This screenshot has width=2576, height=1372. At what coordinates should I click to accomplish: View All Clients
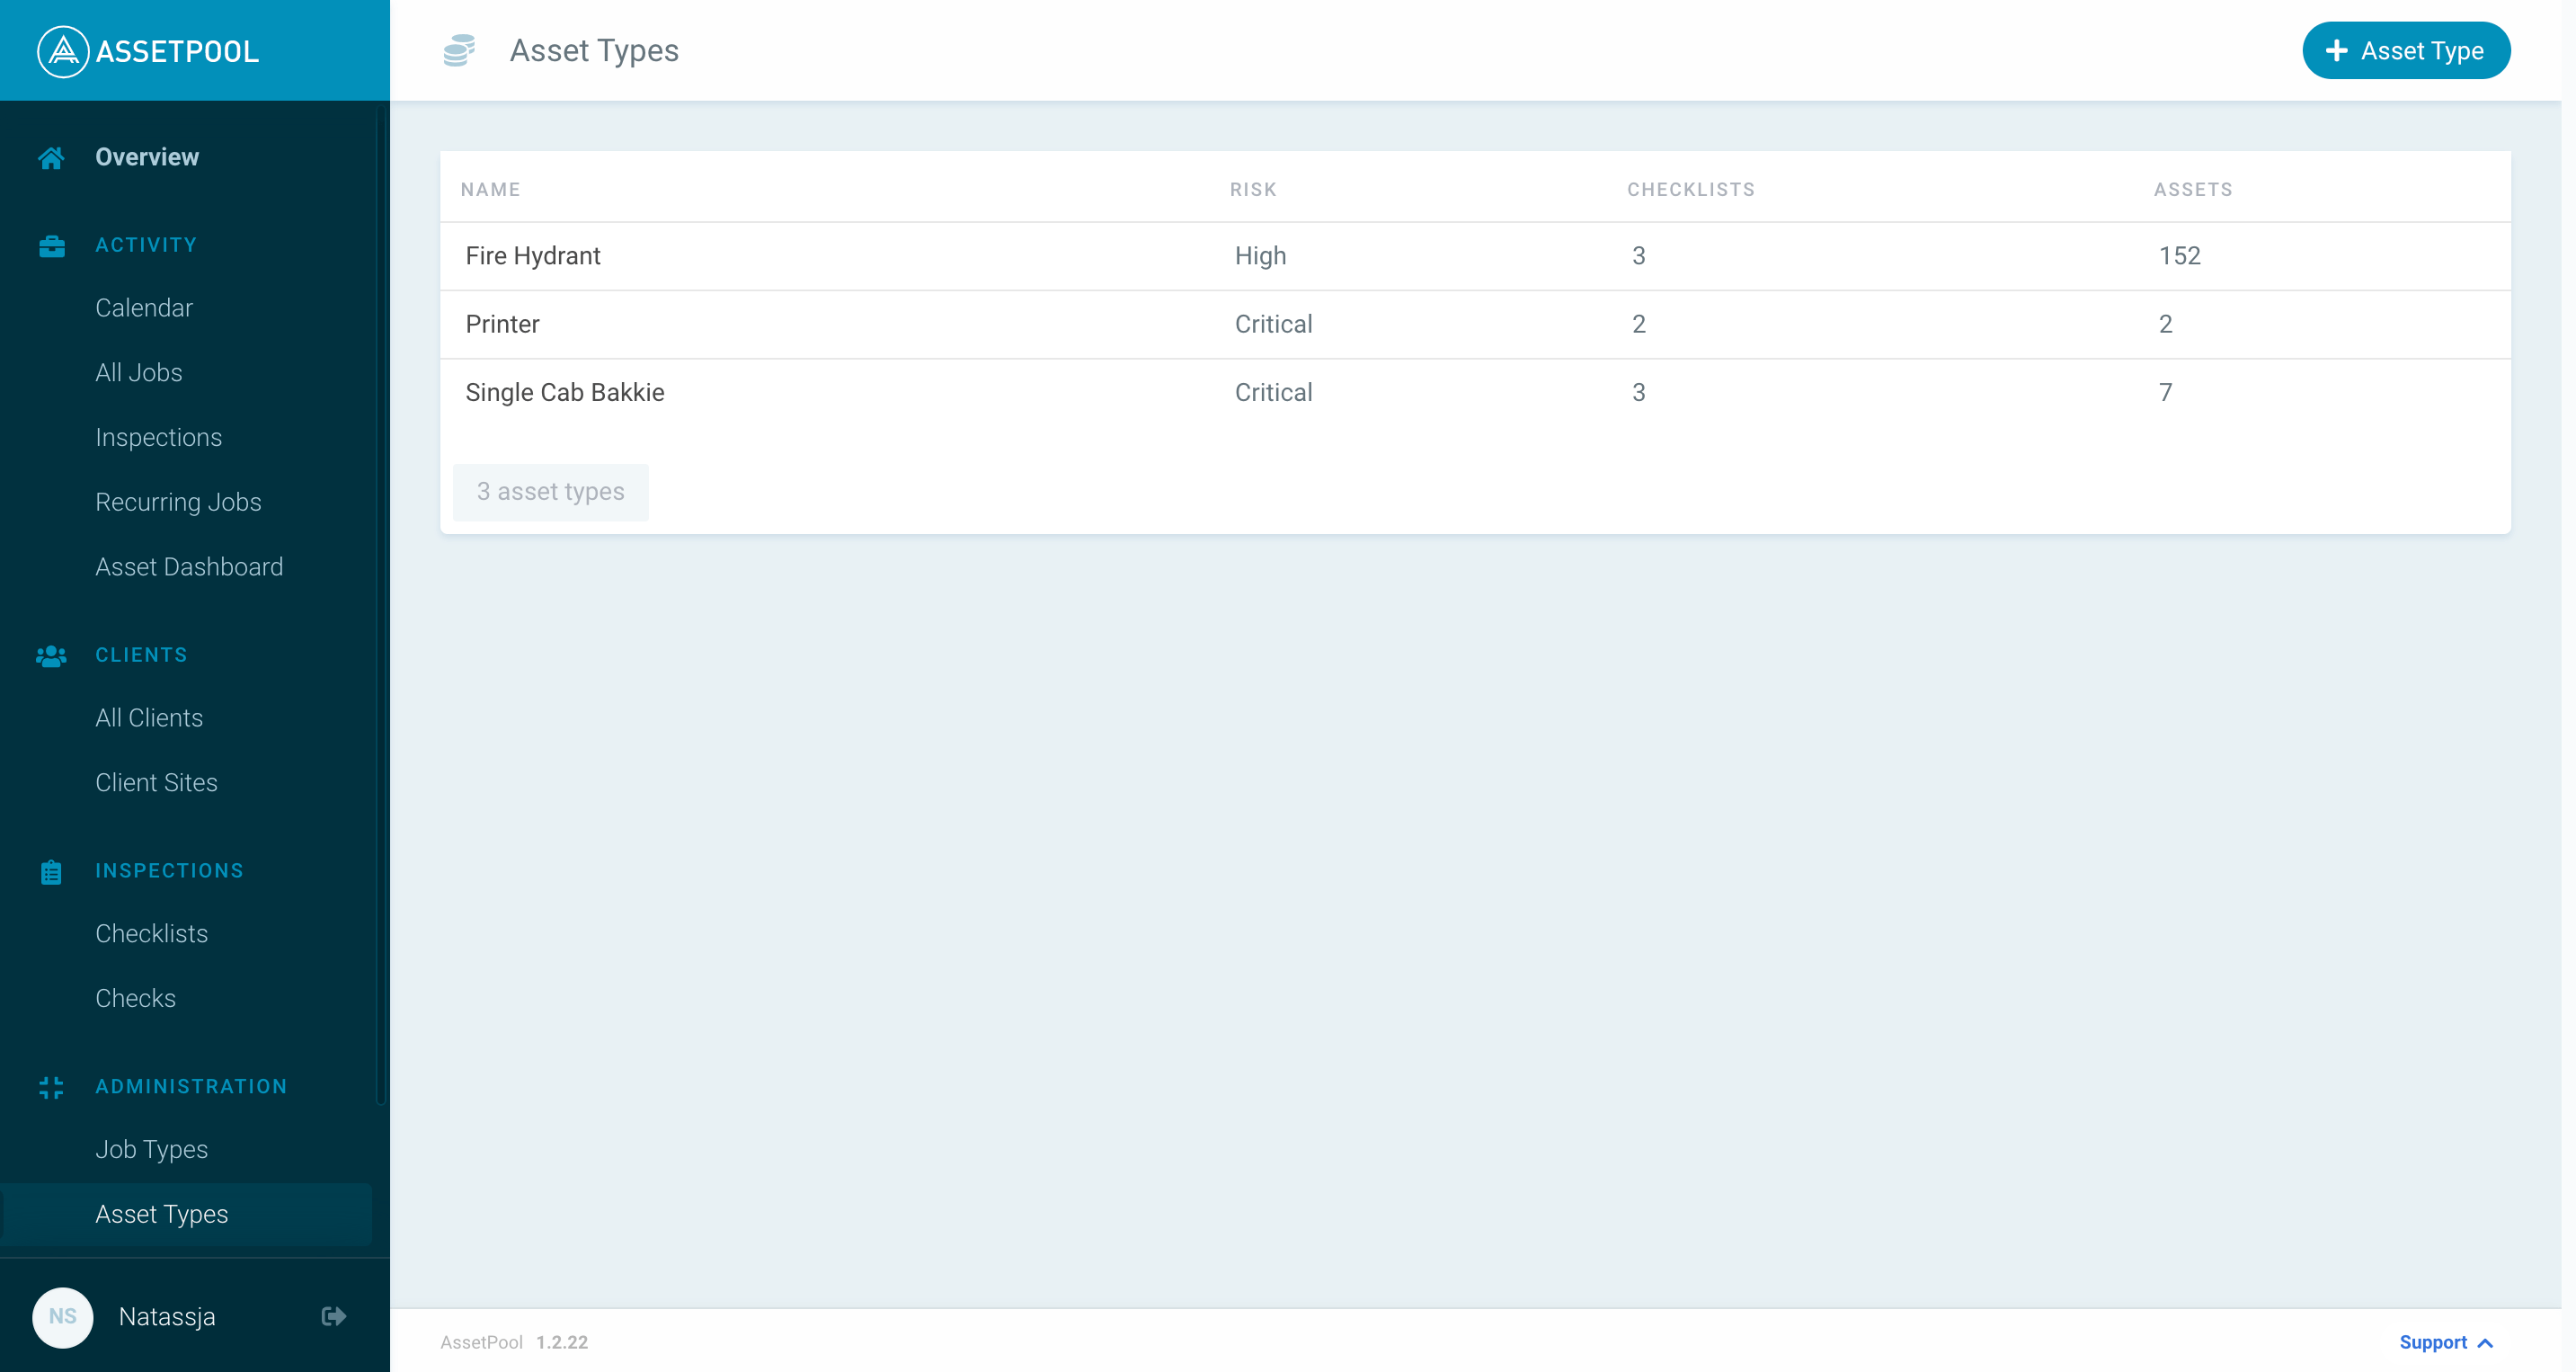pos(149,718)
